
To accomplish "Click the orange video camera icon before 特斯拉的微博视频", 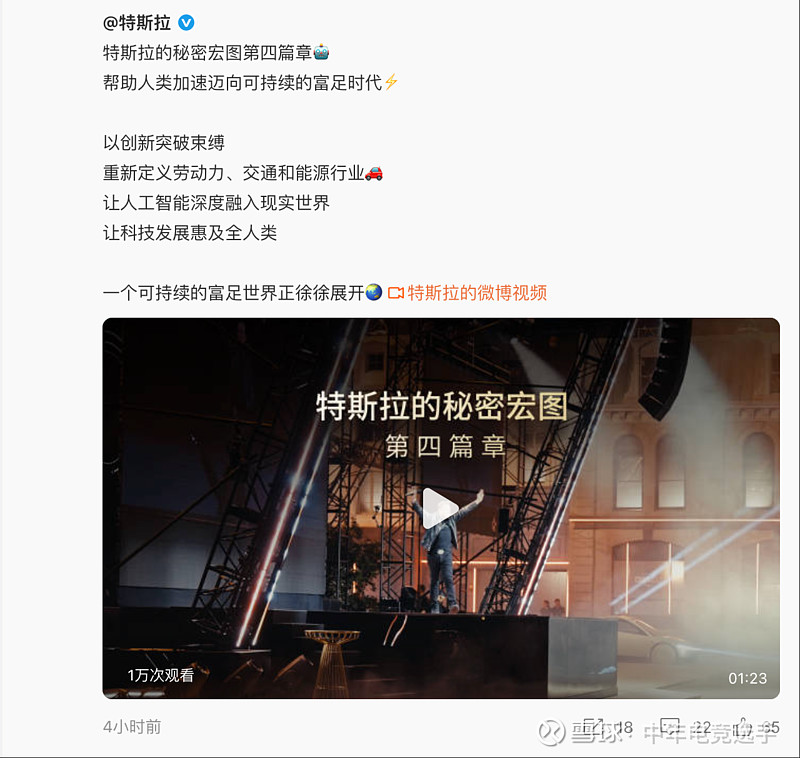I will [396, 293].
